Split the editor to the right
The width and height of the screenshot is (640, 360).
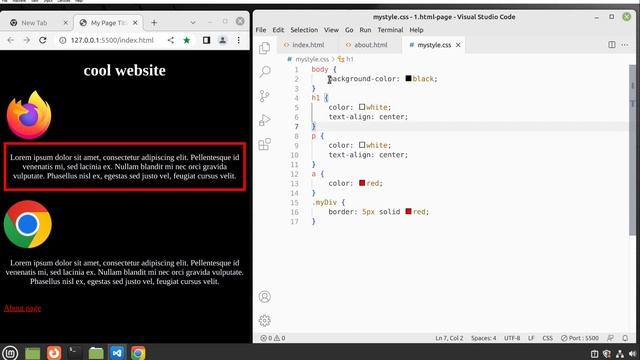611,44
